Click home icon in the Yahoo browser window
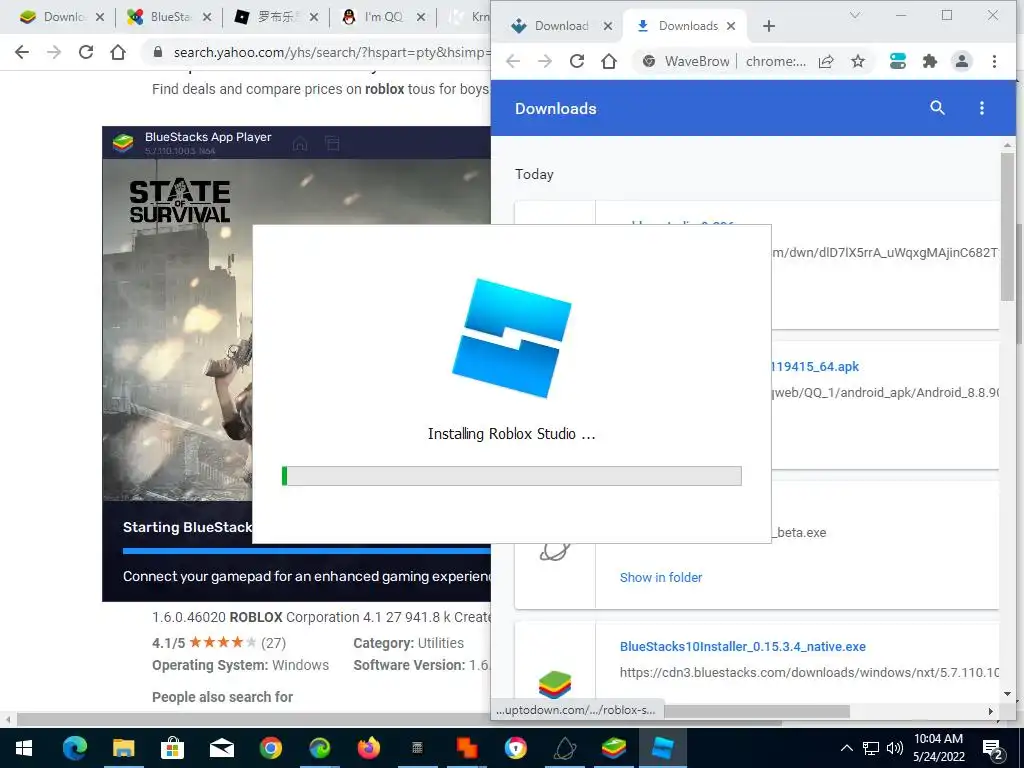Screen dimensions: 1024x768 [x=118, y=52]
